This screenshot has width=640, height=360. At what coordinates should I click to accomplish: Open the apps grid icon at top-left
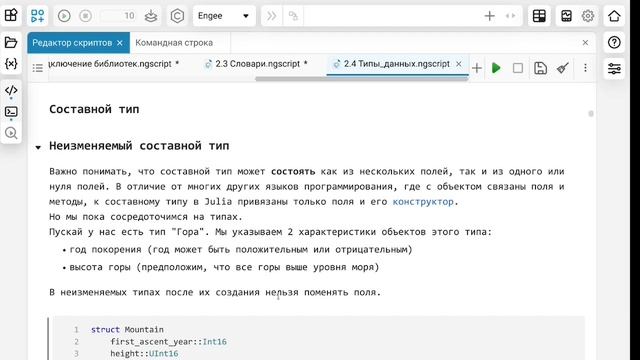(11, 16)
